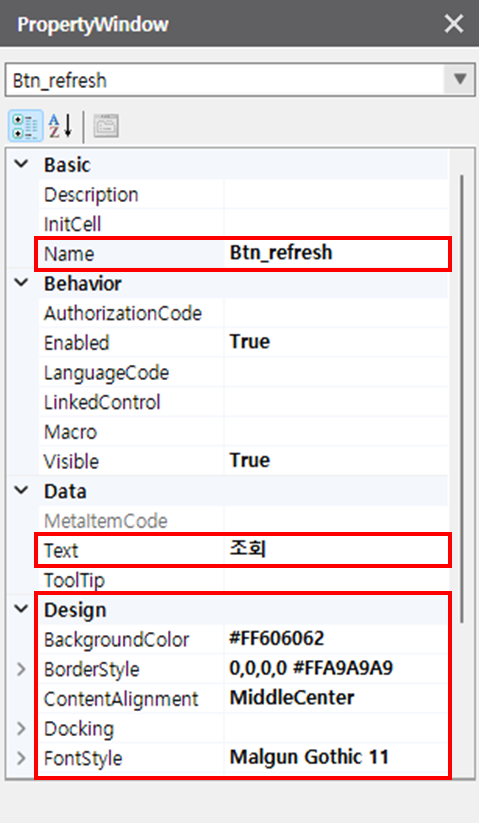Expand the FontStyle property
The height and width of the screenshot is (823, 479).
coord(22,758)
